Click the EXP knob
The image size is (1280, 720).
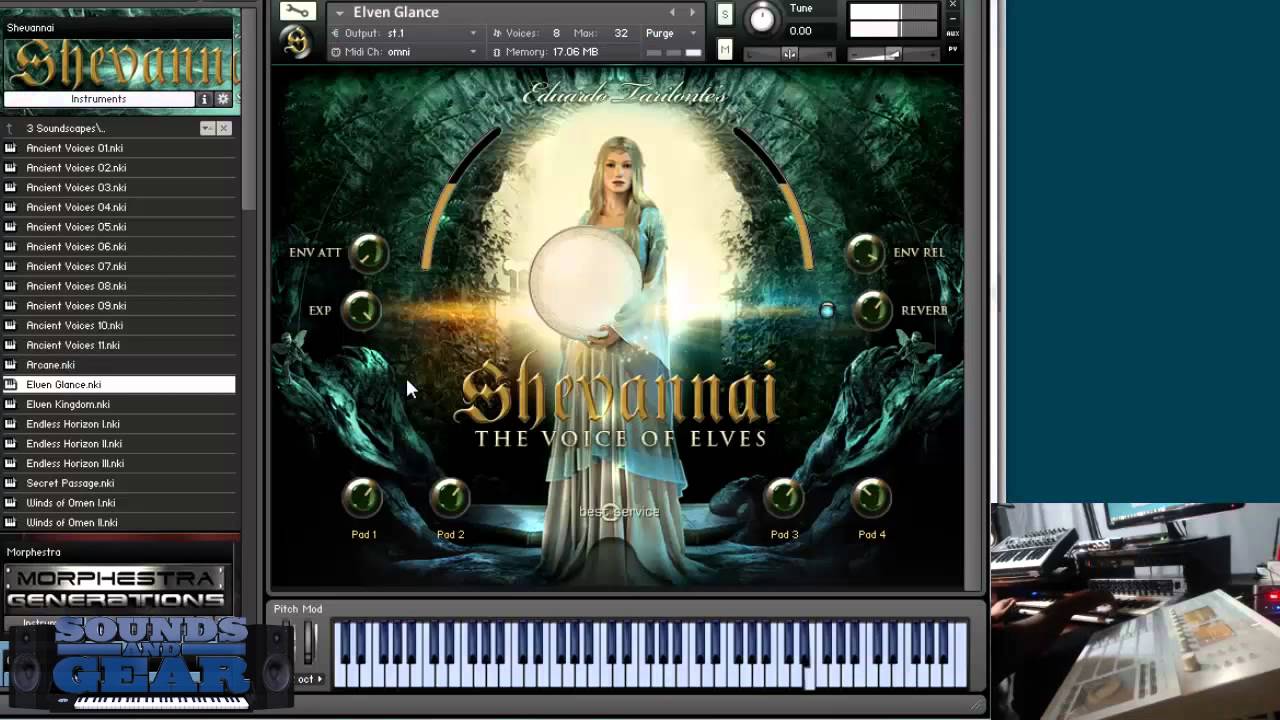point(361,311)
